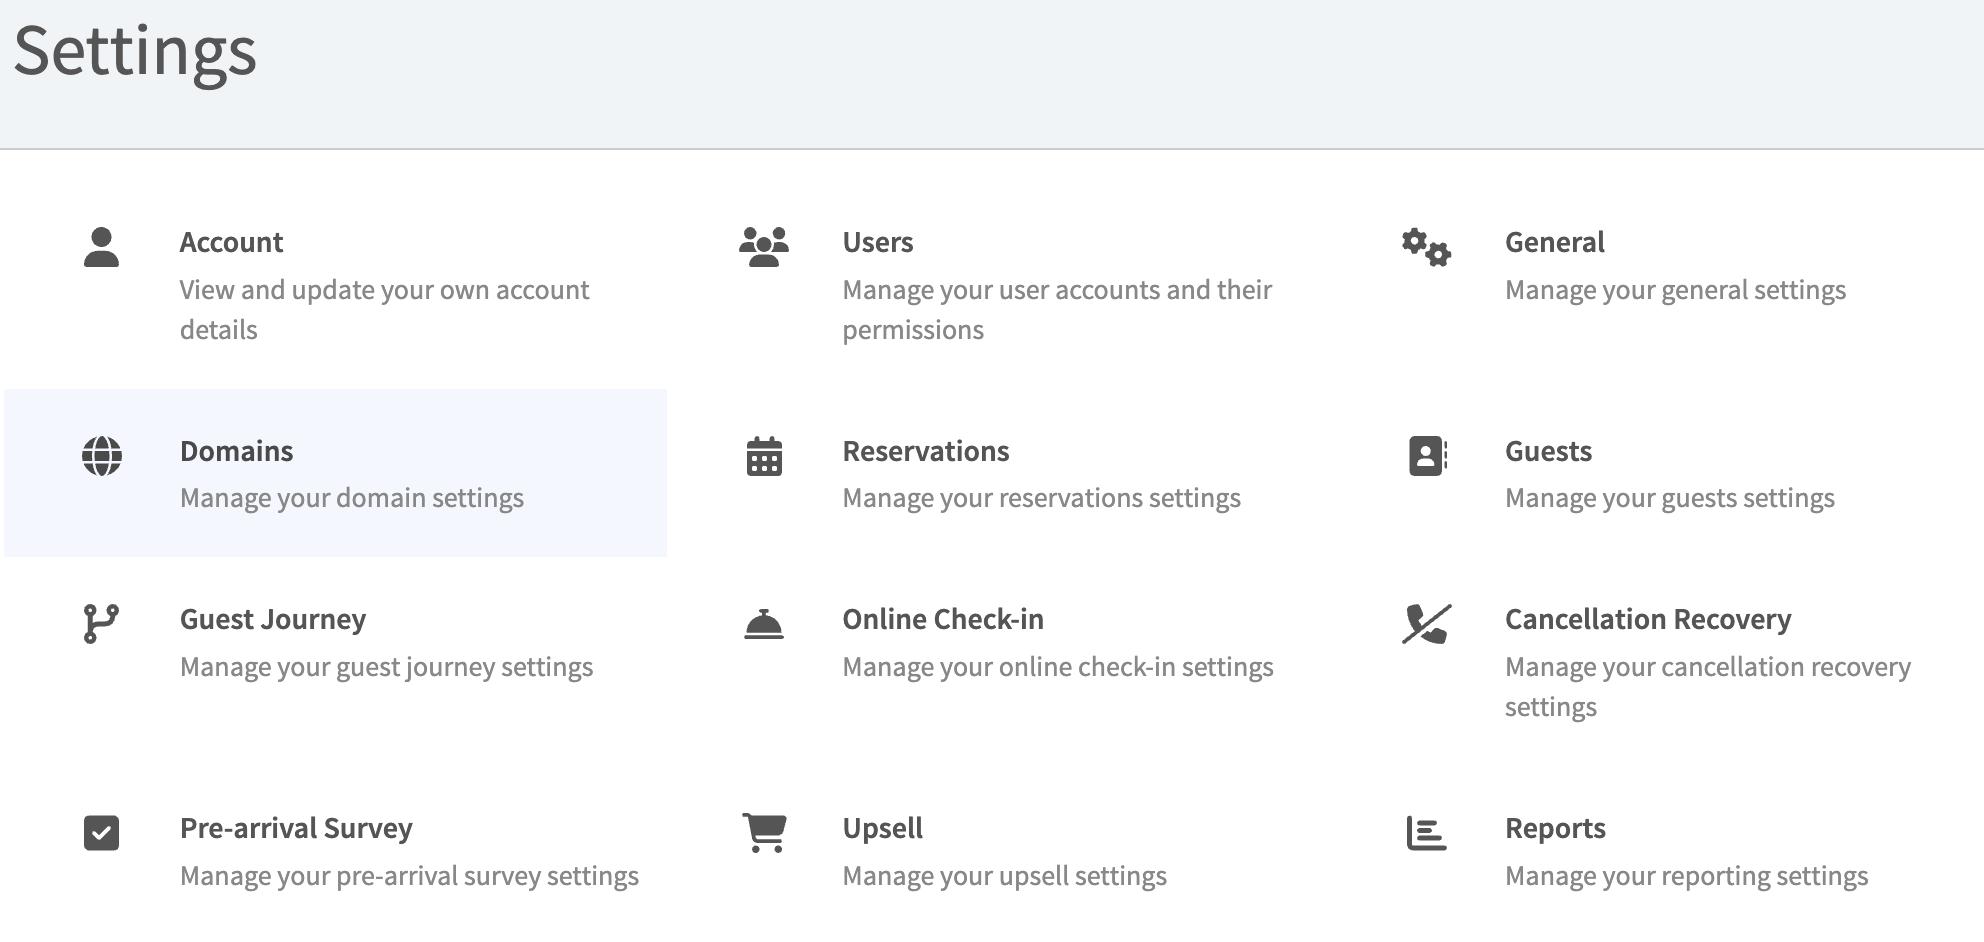Go to General settings heading

[1554, 242]
